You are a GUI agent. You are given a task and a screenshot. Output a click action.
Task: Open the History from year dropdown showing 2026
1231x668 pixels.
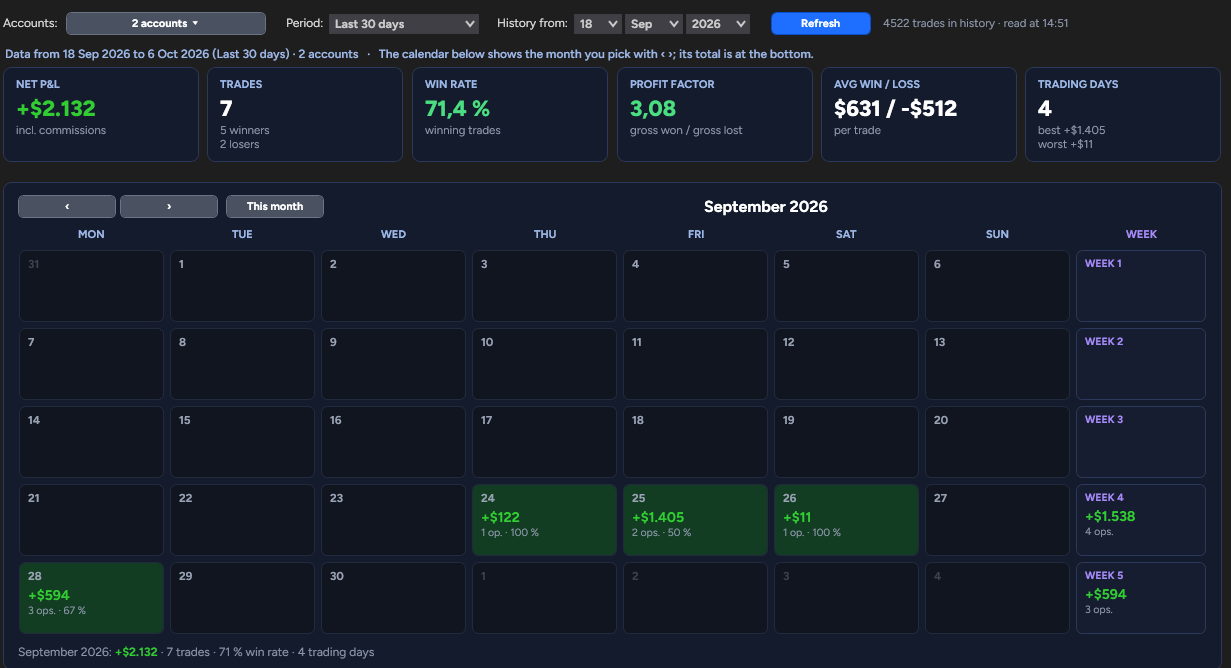[717, 23]
